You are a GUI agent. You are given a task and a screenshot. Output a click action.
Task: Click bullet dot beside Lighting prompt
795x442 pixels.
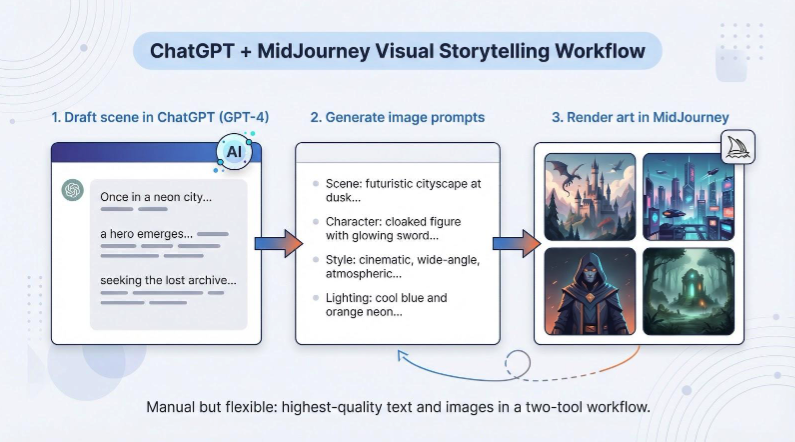pyautogui.click(x=316, y=298)
